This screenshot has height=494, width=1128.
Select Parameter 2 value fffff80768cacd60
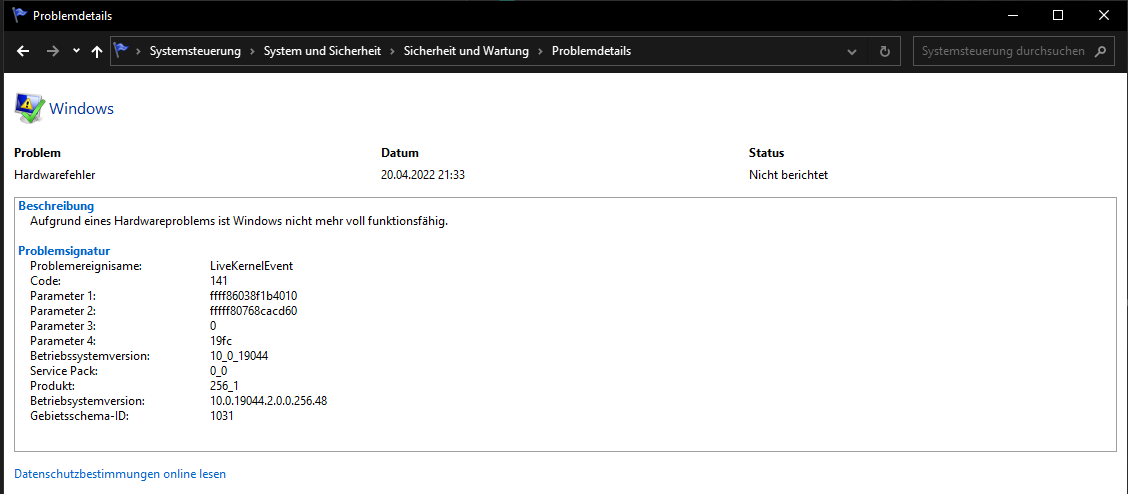(254, 311)
